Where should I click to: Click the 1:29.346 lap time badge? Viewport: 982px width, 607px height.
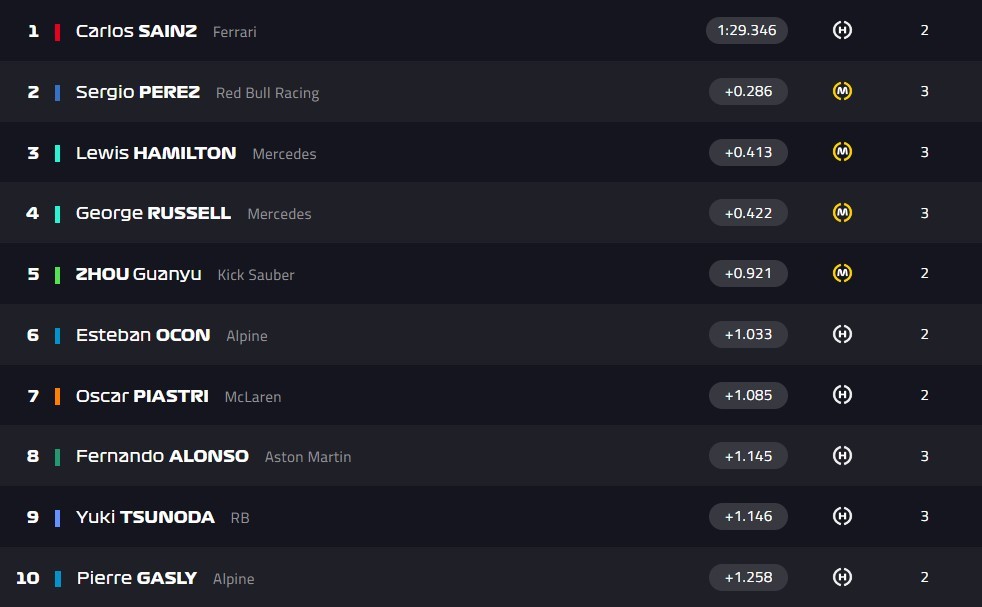(x=747, y=30)
